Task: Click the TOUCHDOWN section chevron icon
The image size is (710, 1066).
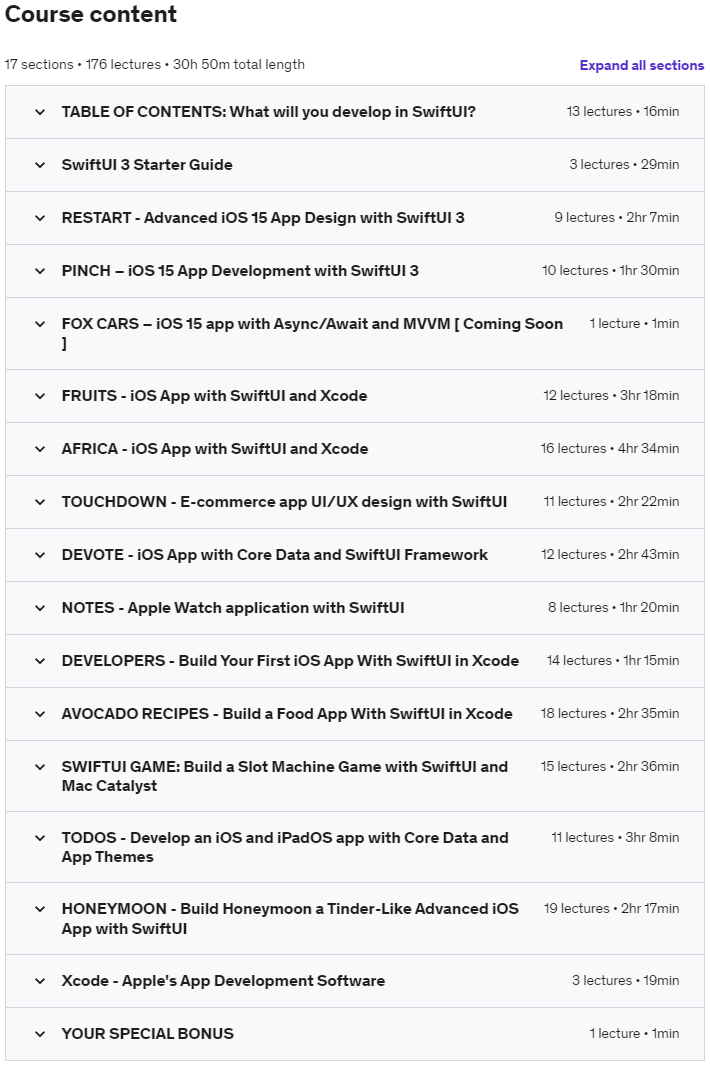Action: (x=40, y=502)
